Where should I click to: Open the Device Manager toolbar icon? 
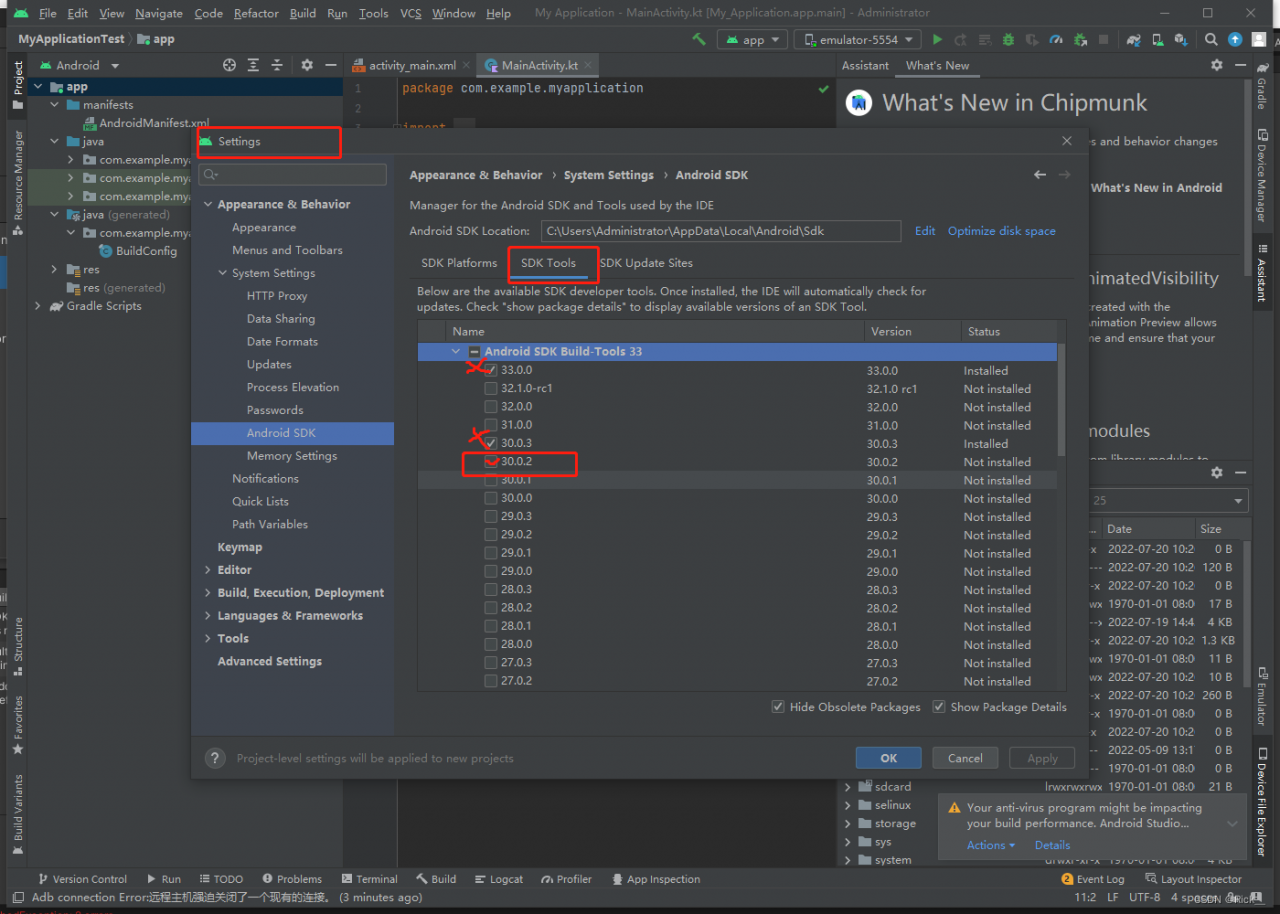pos(1158,39)
